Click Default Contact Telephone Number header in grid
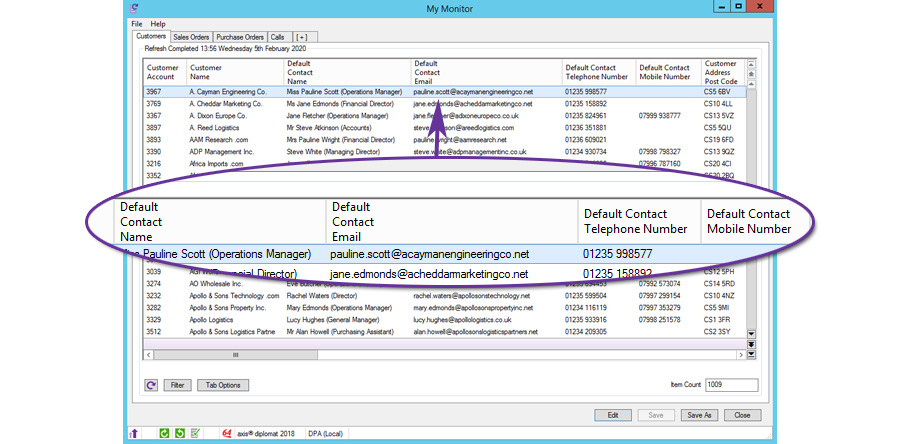The width and height of the screenshot is (900, 444). pyautogui.click(x=600, y=72)
